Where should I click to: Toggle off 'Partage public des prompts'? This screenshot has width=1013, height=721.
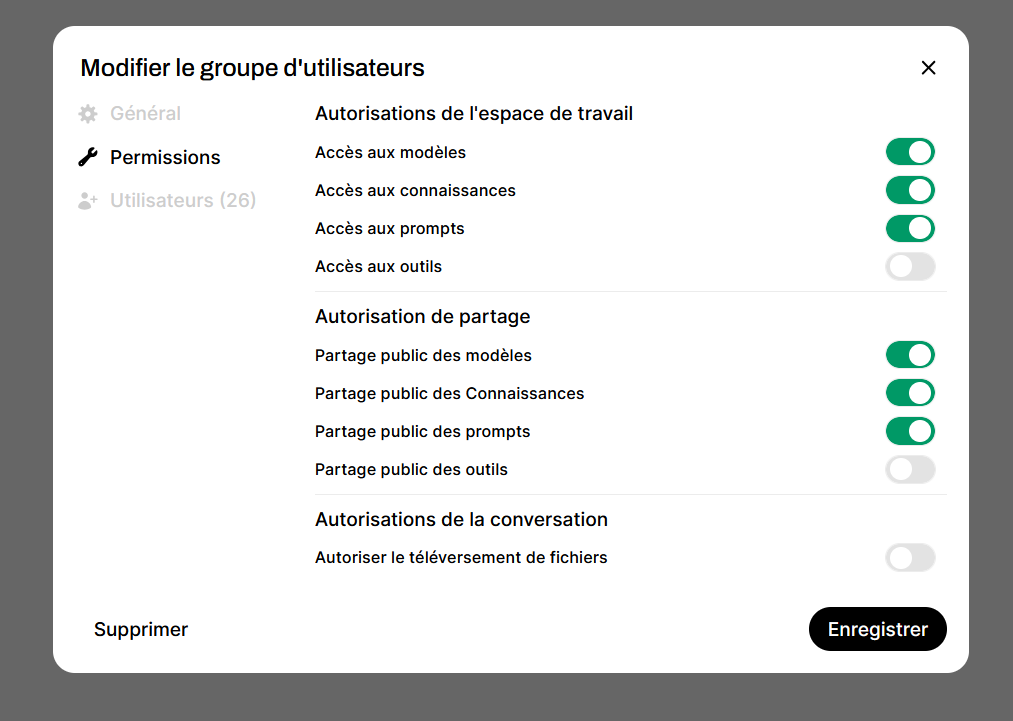coord(910,431)
